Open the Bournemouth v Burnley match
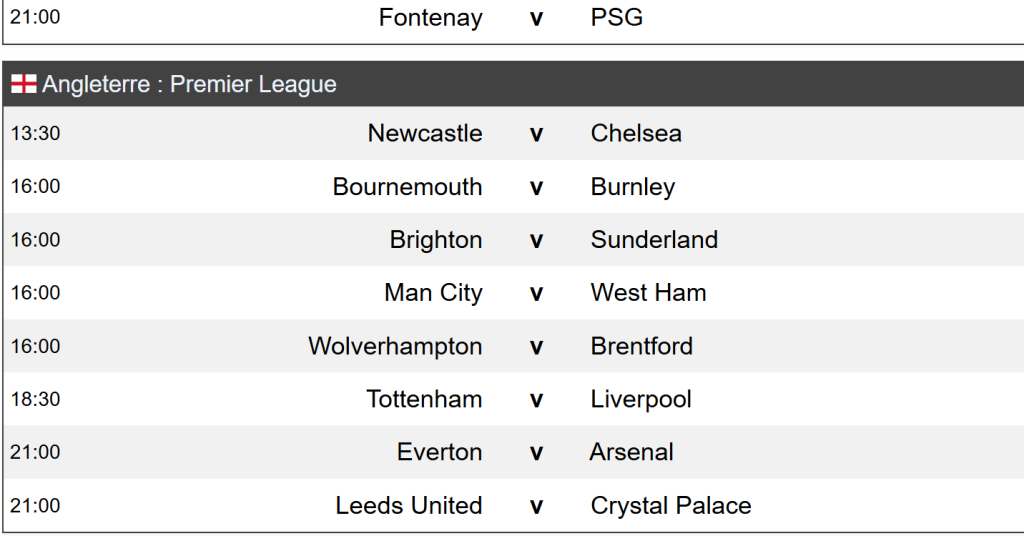 [536, 187]
